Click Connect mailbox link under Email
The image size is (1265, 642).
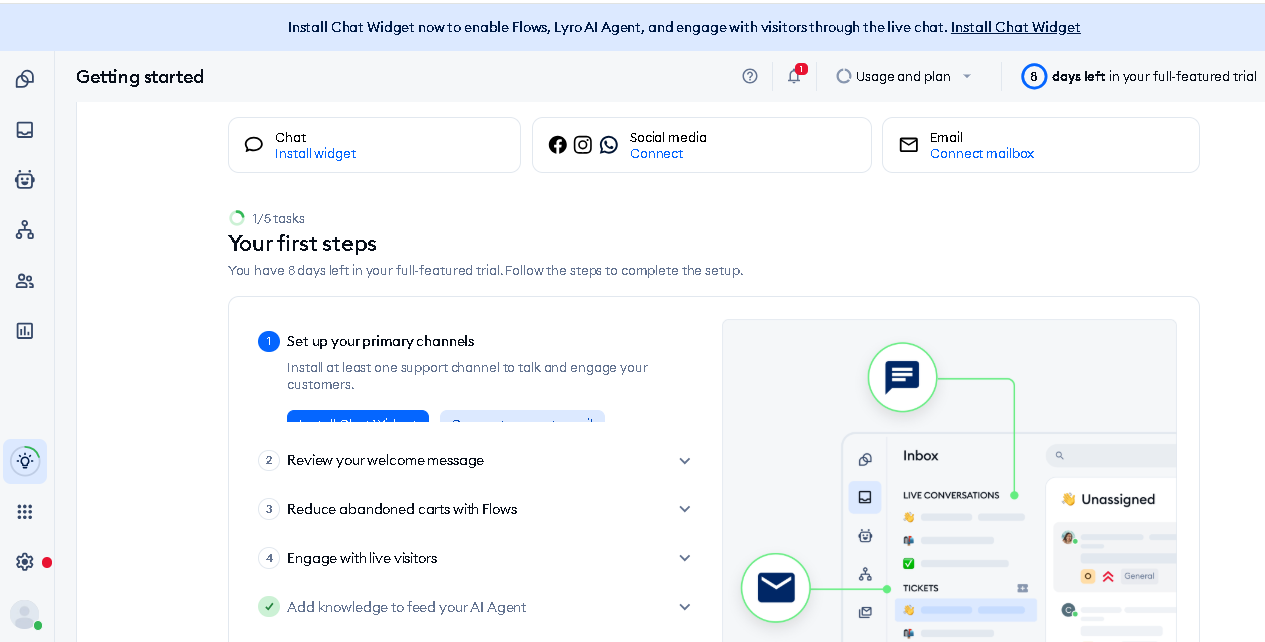982,153
